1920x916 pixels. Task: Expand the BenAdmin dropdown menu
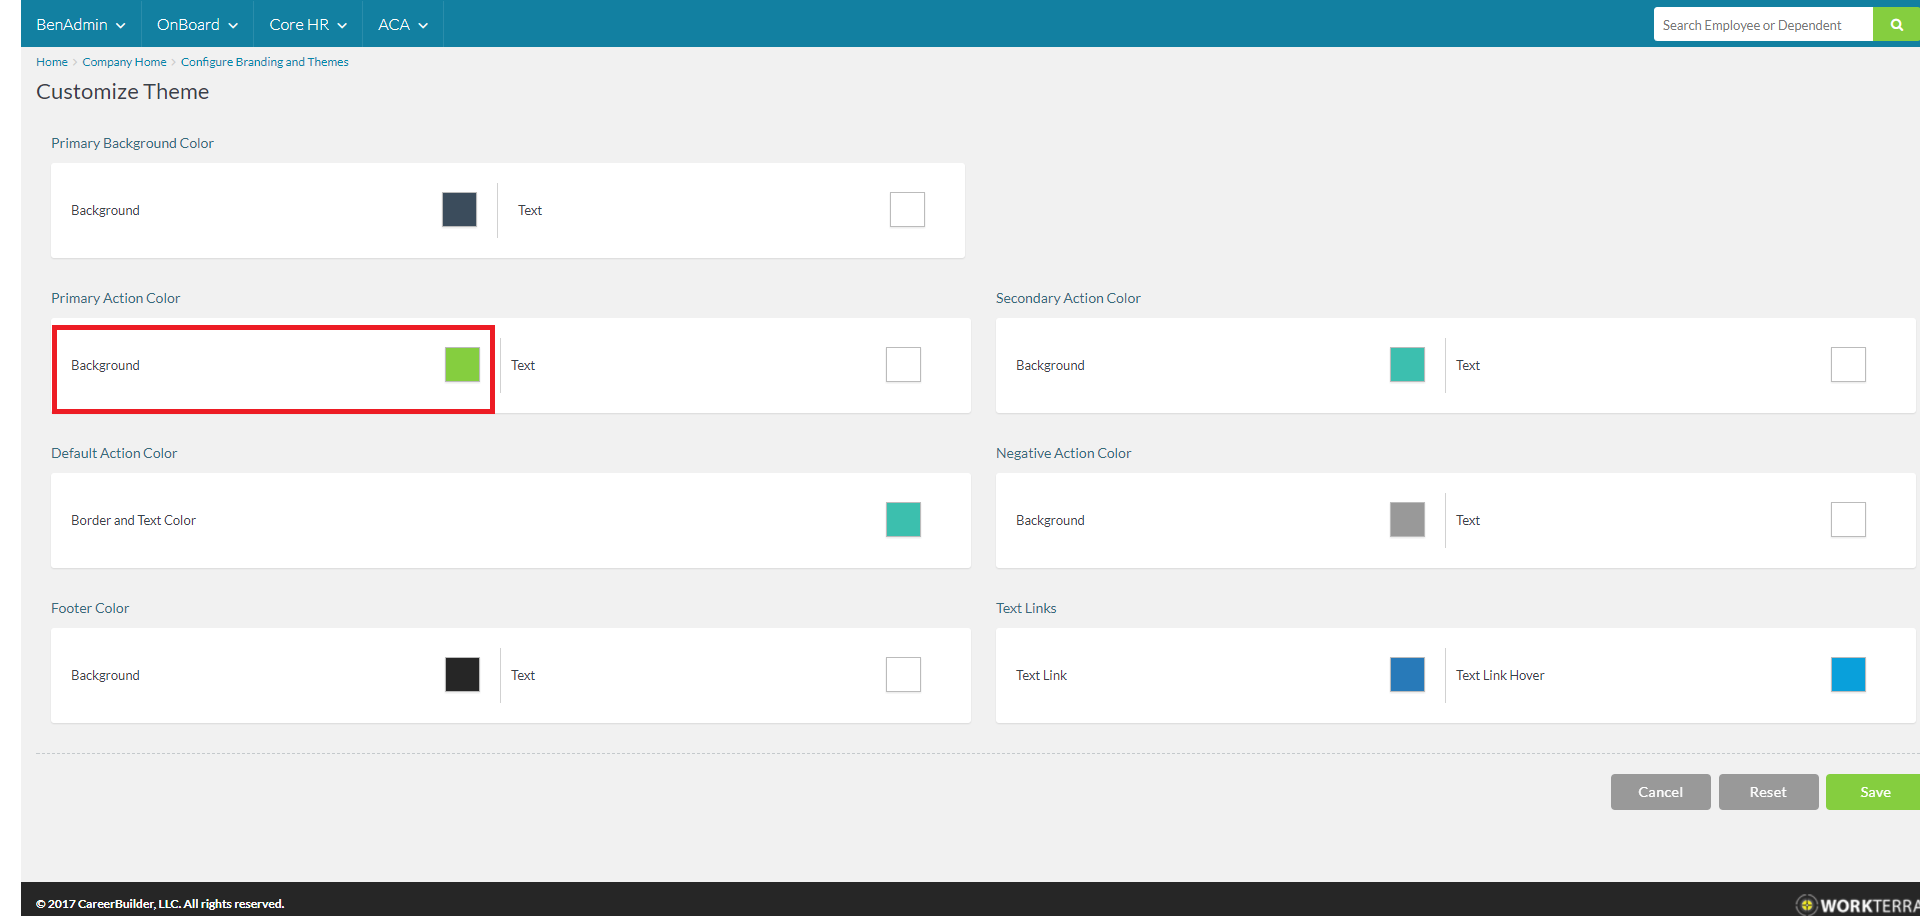point(80,25)
